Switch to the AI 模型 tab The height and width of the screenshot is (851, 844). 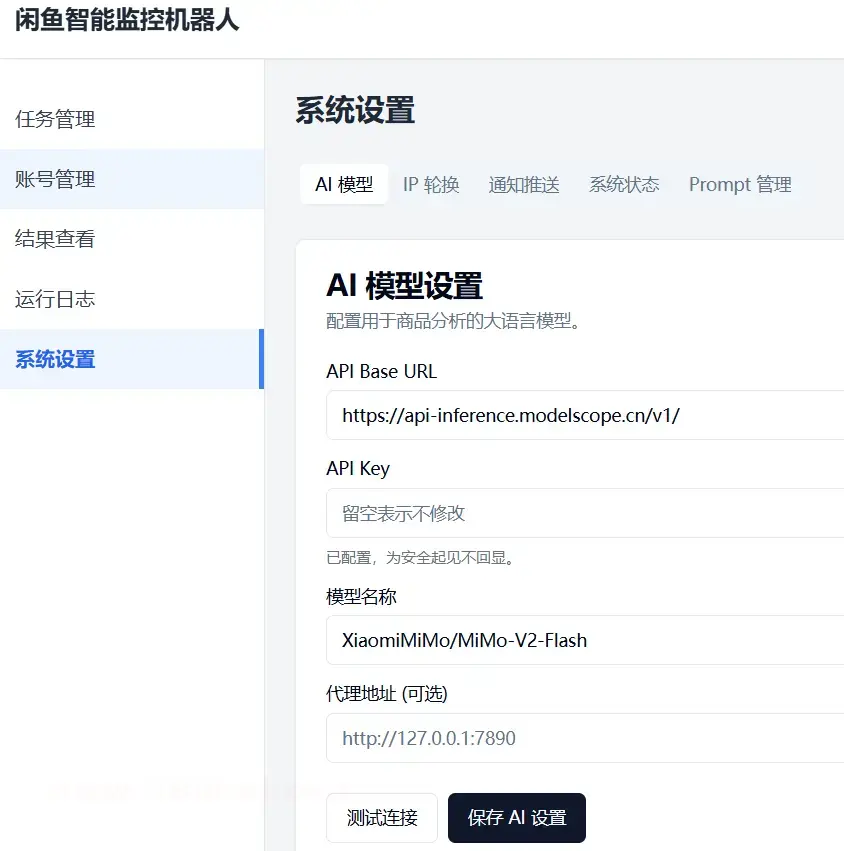[x=344, y=185]
